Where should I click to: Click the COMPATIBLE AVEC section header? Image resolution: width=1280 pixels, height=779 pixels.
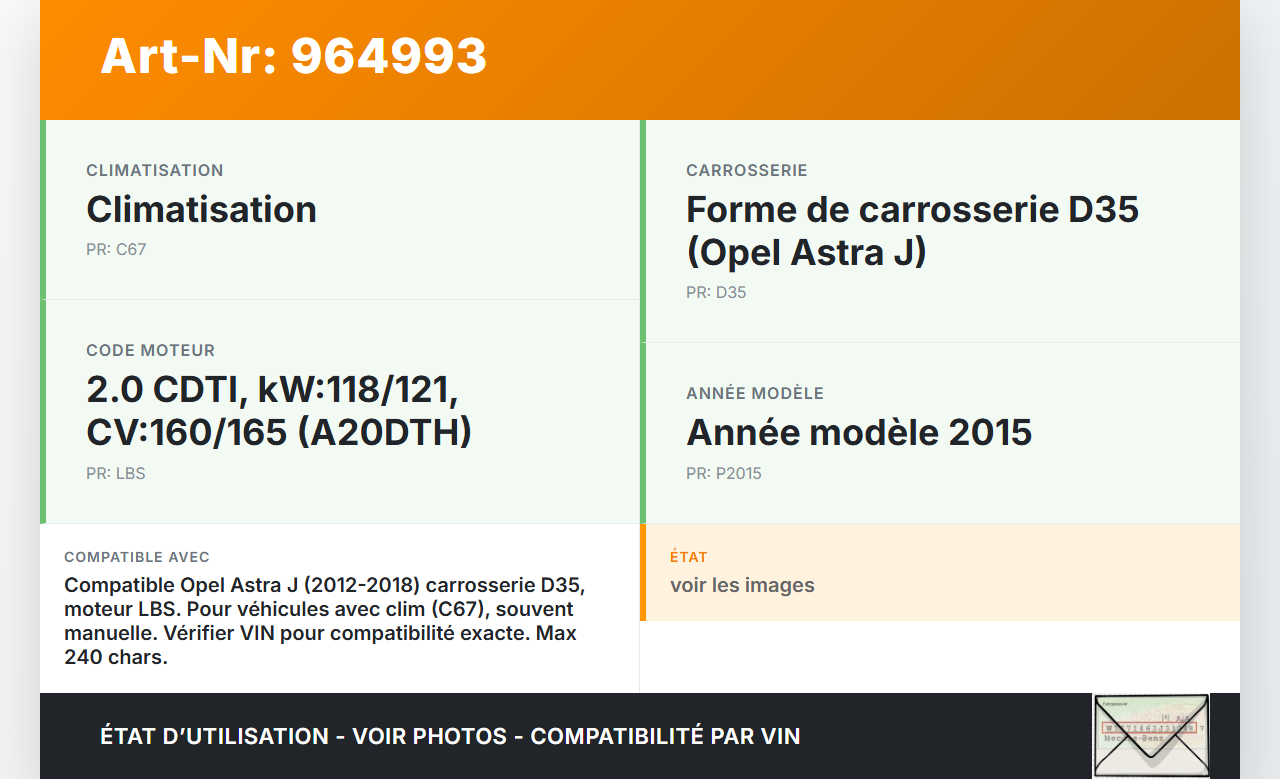click(x=136, y=556)
